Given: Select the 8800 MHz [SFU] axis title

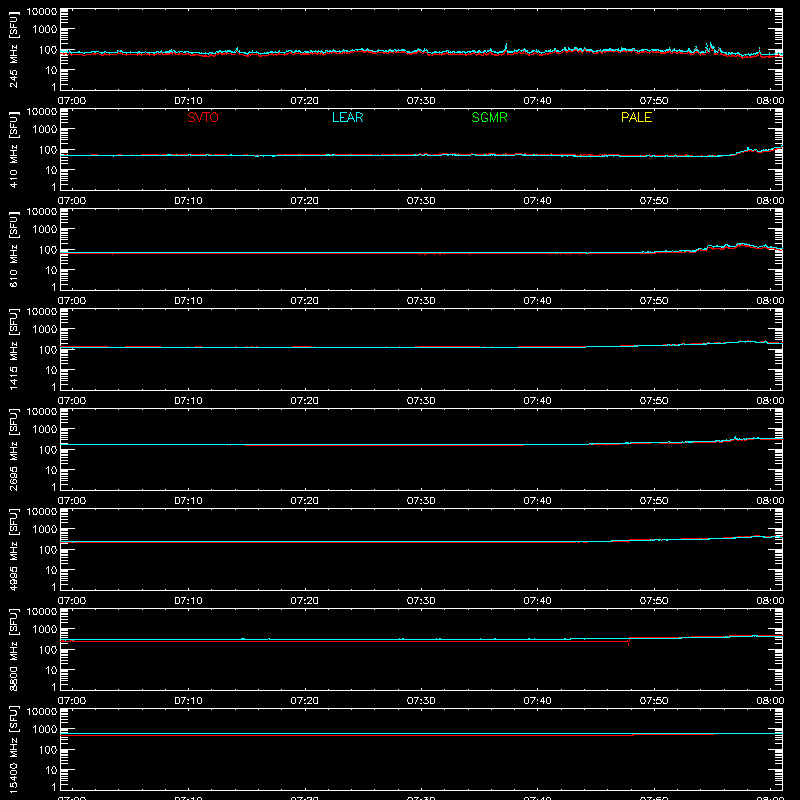Looking at the screenshot, I should [13, 649].
